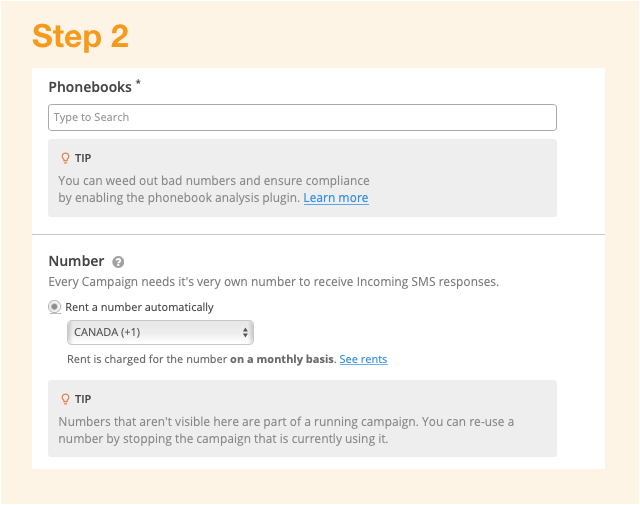The height and width of the screenshot is (505, 640).
Task: Click the TIP label in running campaign box
Action: click(83, 399)
